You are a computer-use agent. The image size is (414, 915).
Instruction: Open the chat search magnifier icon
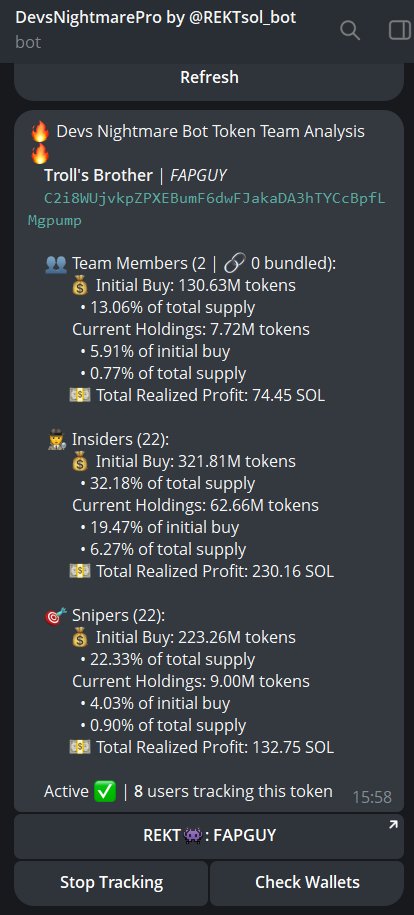(x=350, y=30)
